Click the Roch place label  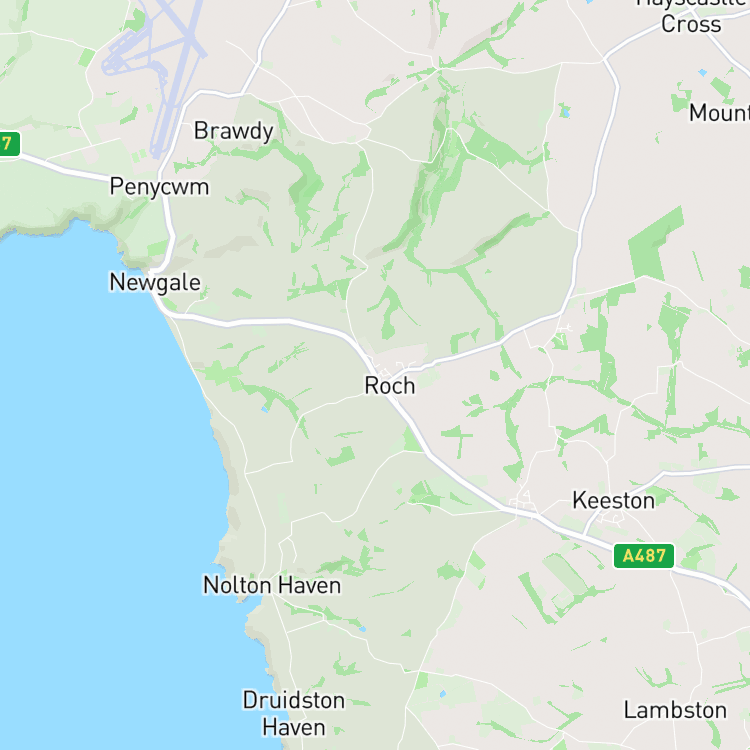click(x=390, y=386)
